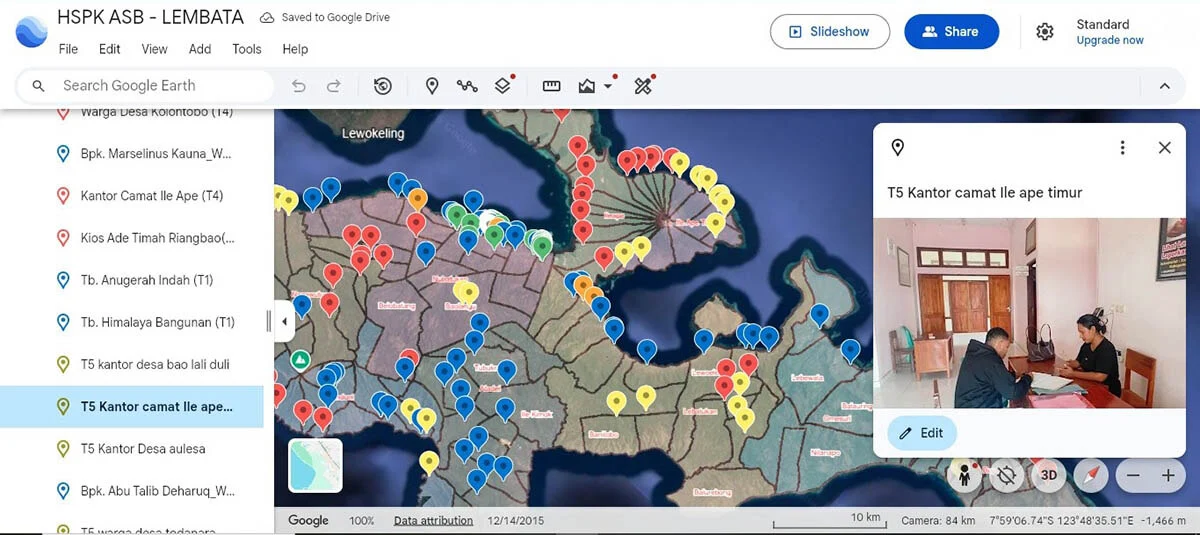Viewport: 1200px width, 535px height.
Task: Select Tb. Anugerah Indah (T1) item
Action: (132, 280)
